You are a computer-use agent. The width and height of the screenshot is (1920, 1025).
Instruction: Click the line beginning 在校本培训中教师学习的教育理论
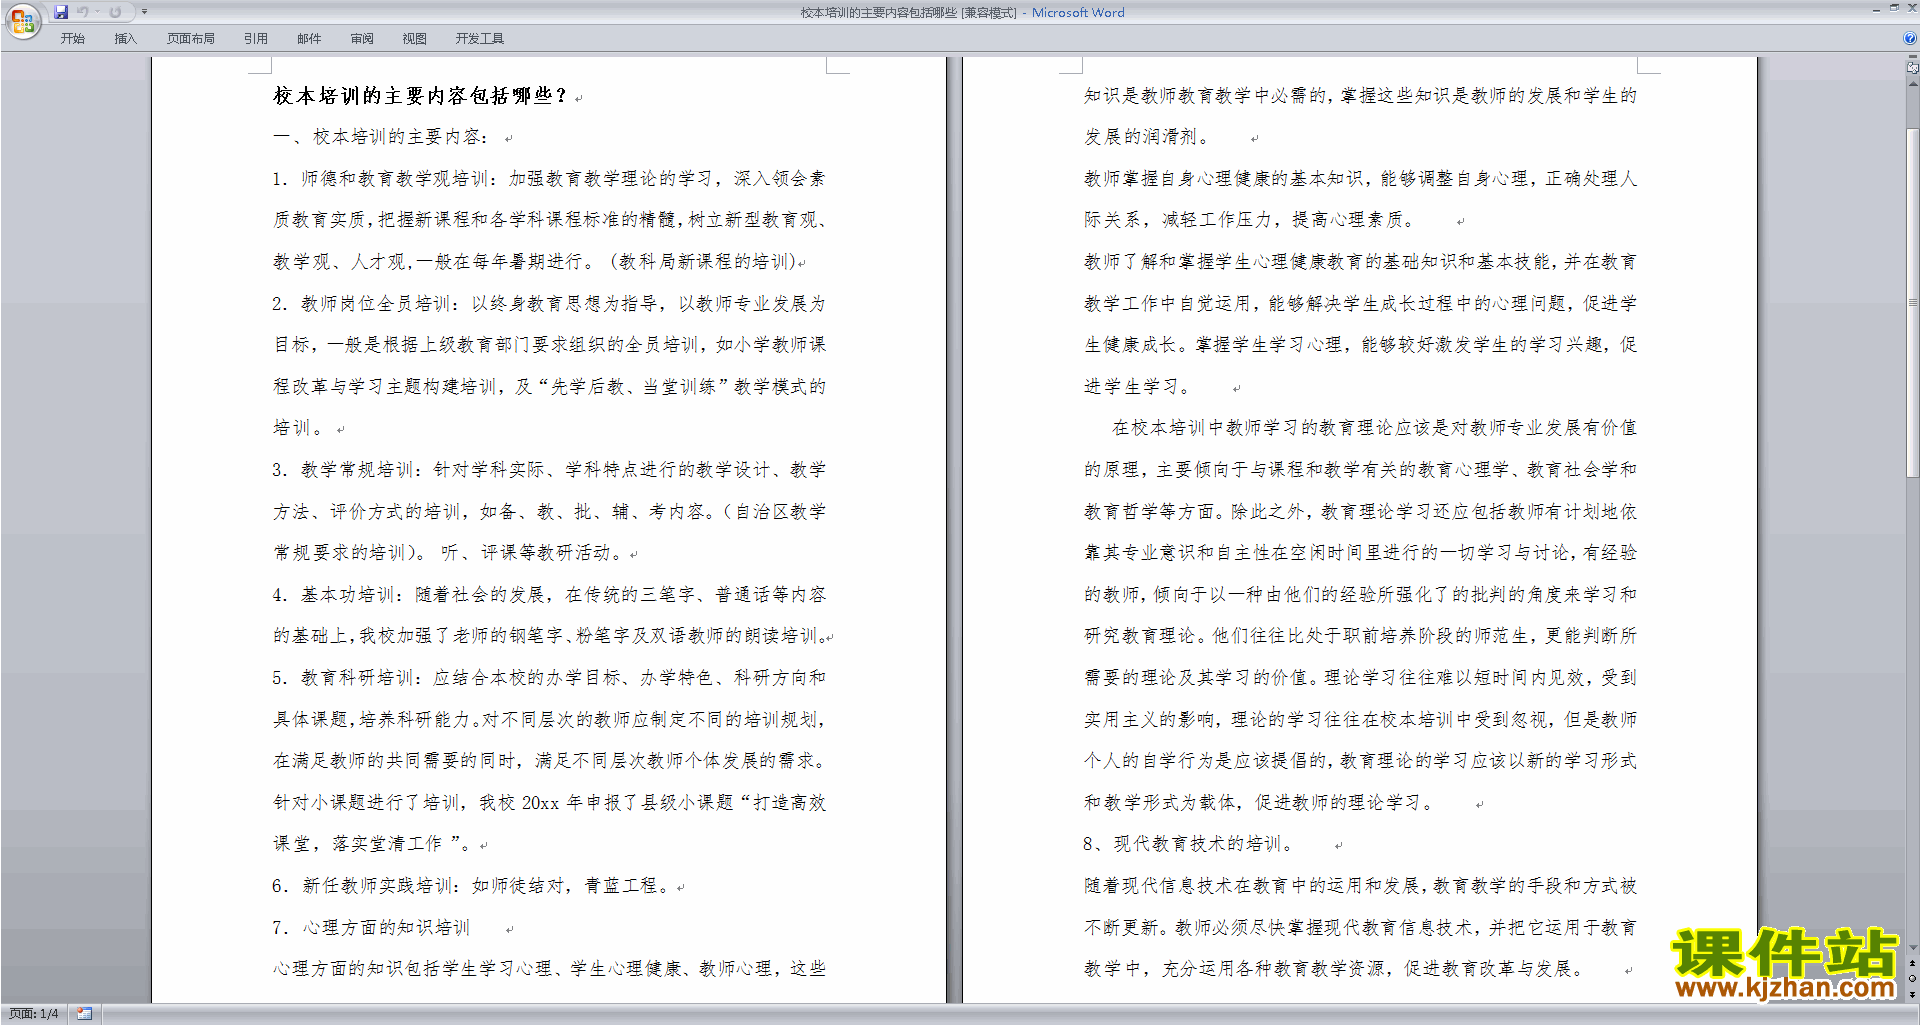click(x=1374, y=428)
